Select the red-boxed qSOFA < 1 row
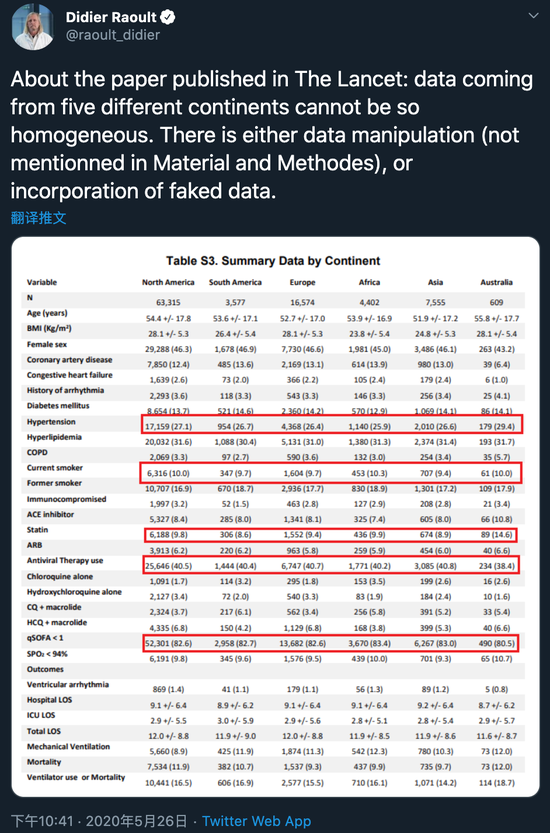Viewport: 550px width, 833px height. coord(331,642)
